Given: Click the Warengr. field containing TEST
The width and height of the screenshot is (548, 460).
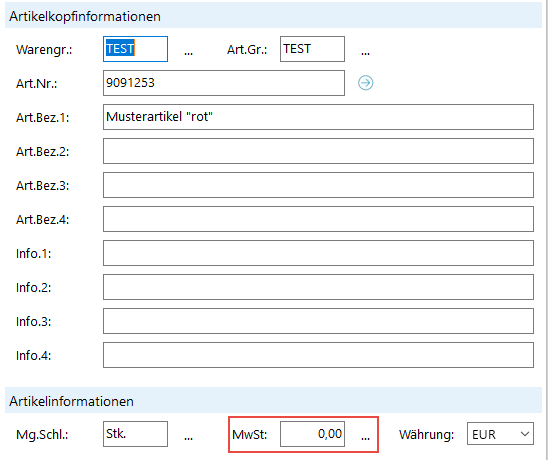Looking at the screenshot, I should pyautogui.click(x=135, y=49).
